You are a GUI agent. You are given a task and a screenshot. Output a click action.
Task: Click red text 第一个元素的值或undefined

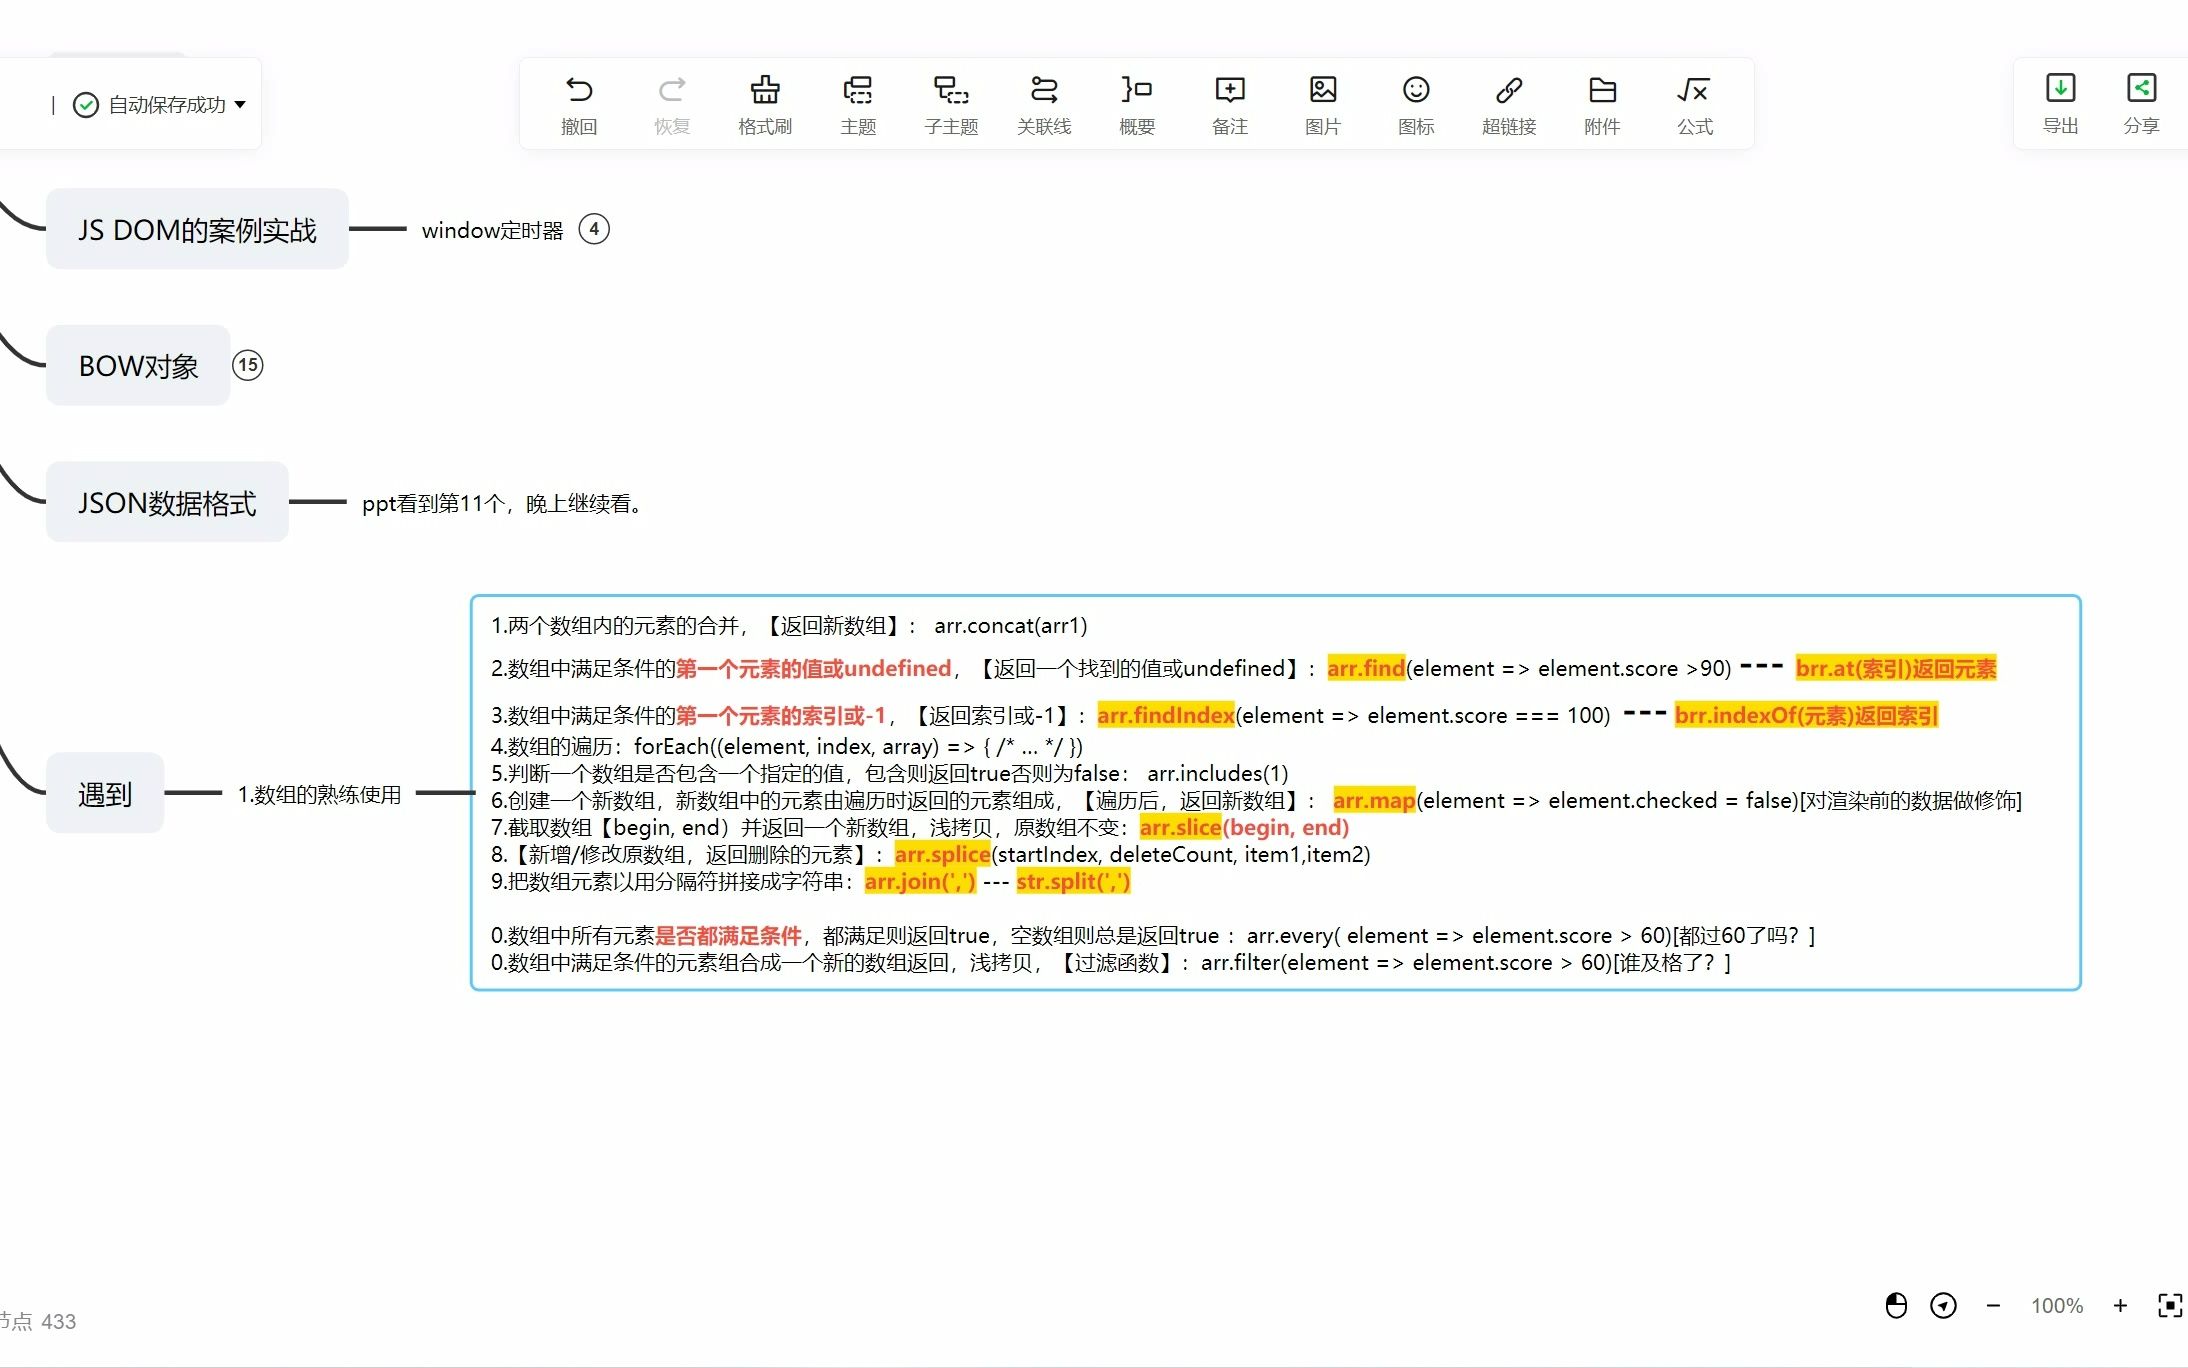click(814, 668)
